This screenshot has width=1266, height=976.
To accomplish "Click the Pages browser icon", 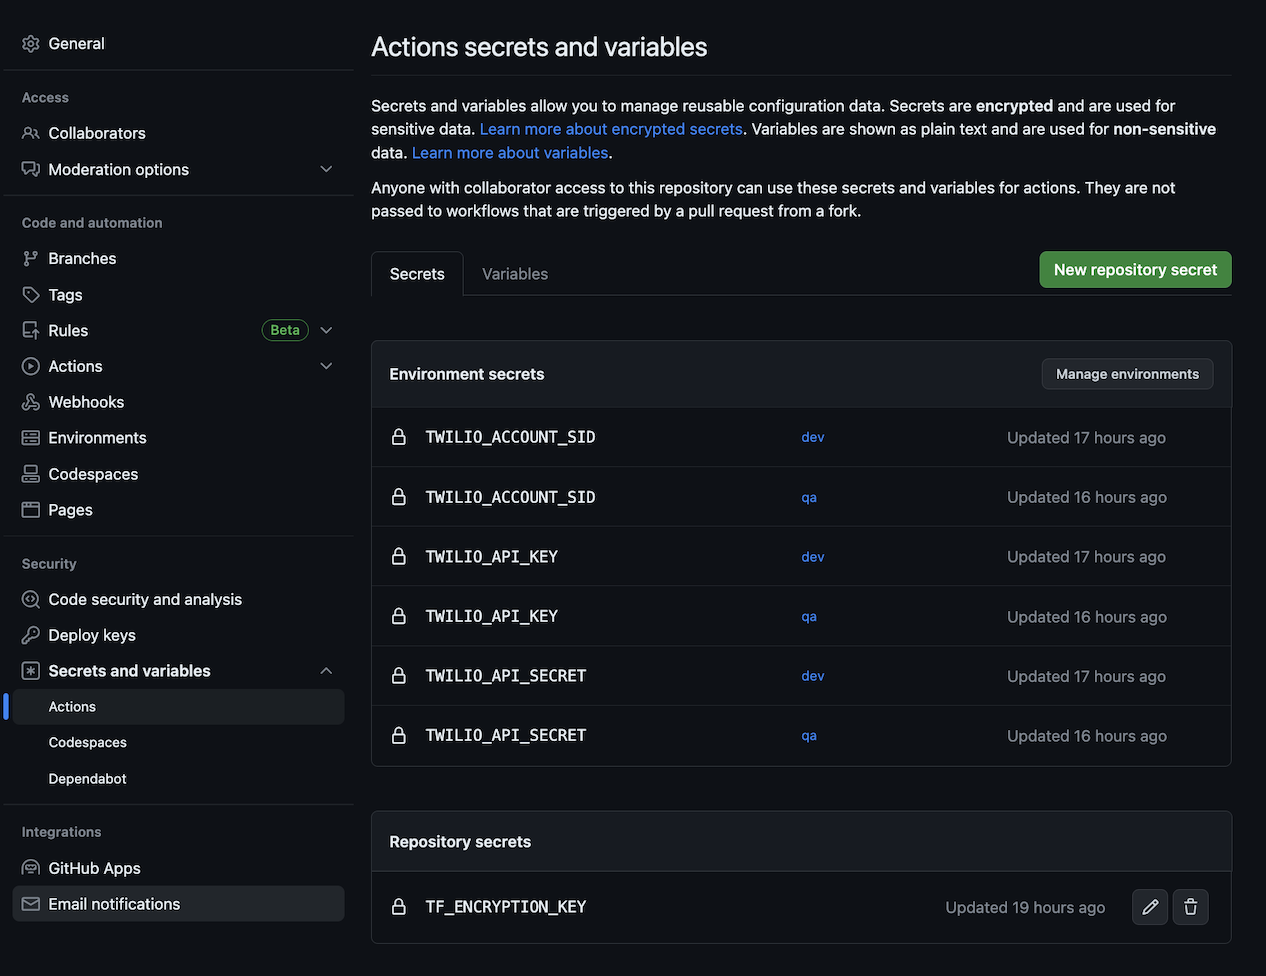I will coord(31,510).
